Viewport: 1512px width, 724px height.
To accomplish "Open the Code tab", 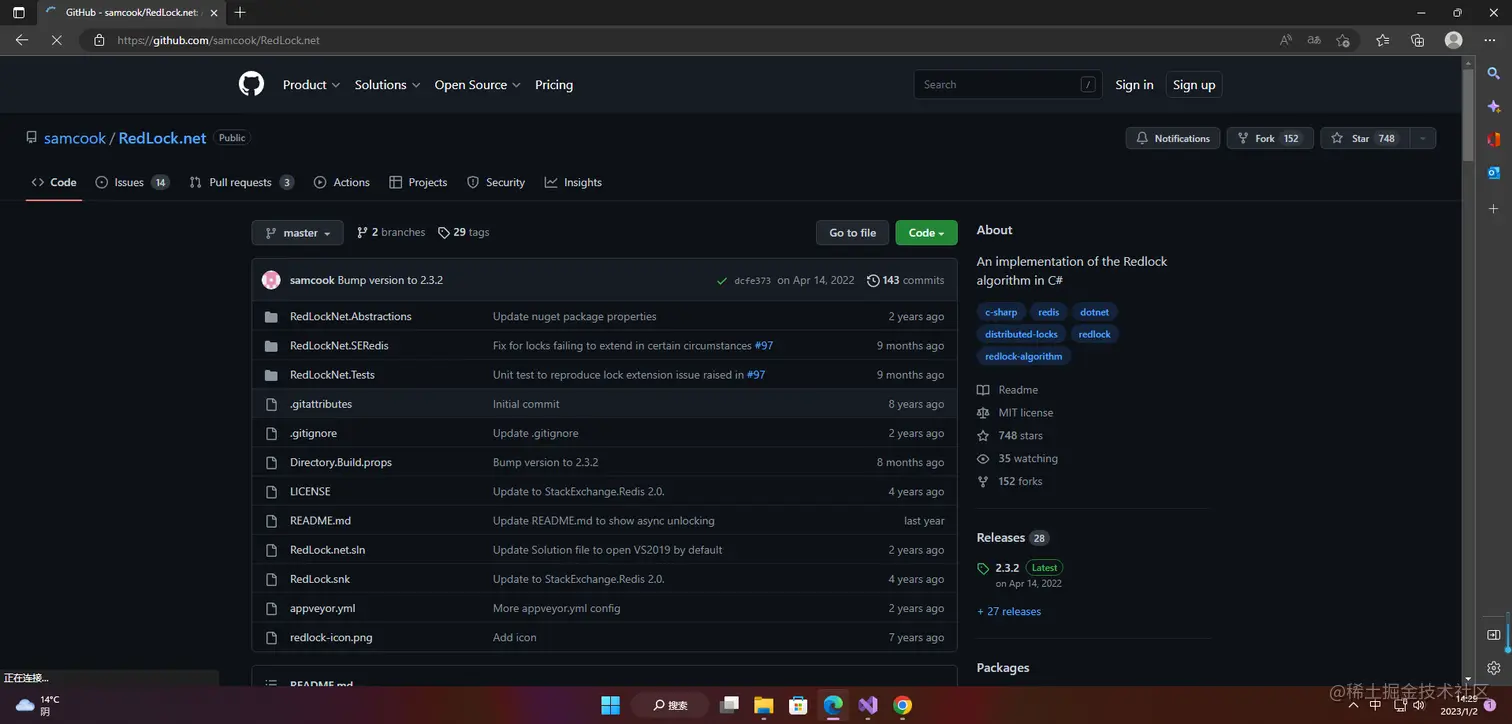I will (54, 182).
